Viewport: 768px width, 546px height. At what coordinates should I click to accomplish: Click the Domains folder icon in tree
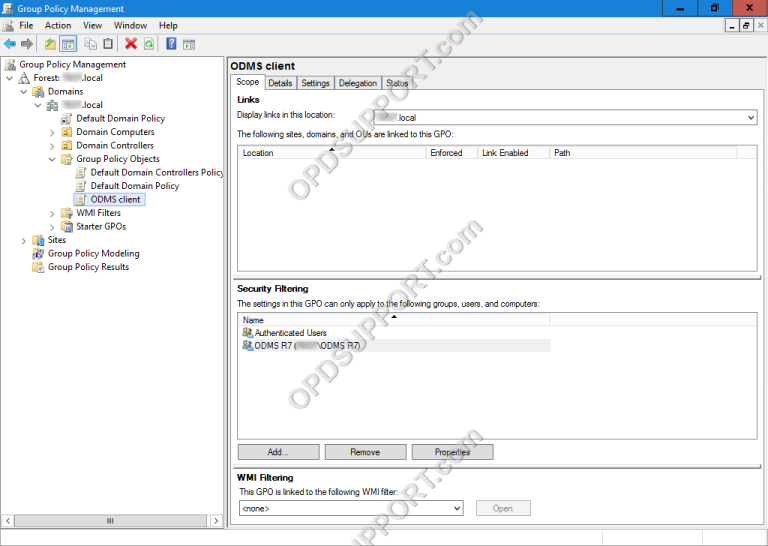click(38, 92)
